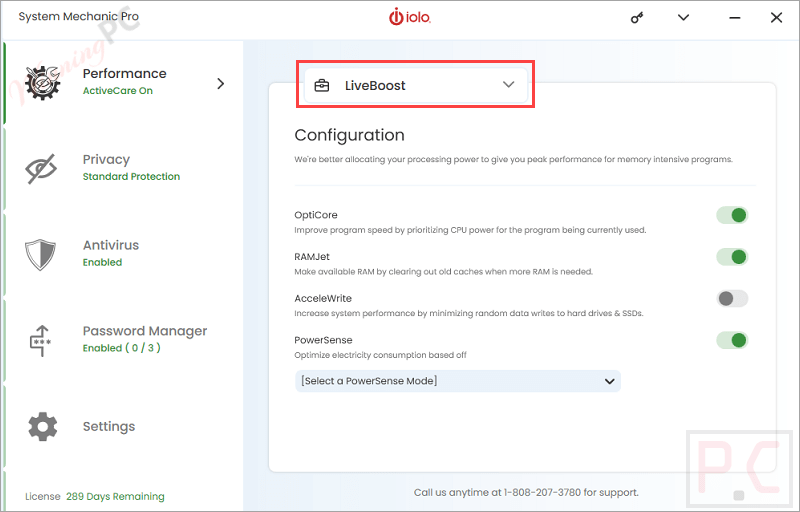Close the System Mechanic Pro window

777,17
